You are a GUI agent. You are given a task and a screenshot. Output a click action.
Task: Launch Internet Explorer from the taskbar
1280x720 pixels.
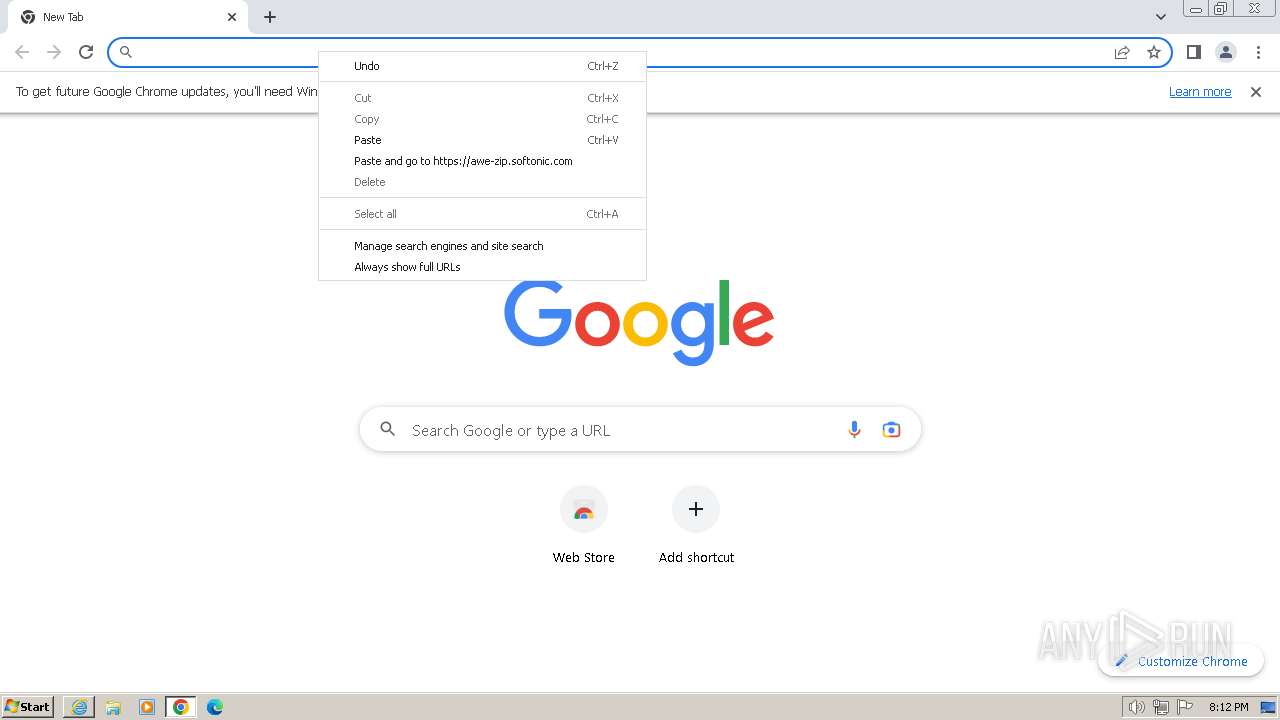[79, 707]
